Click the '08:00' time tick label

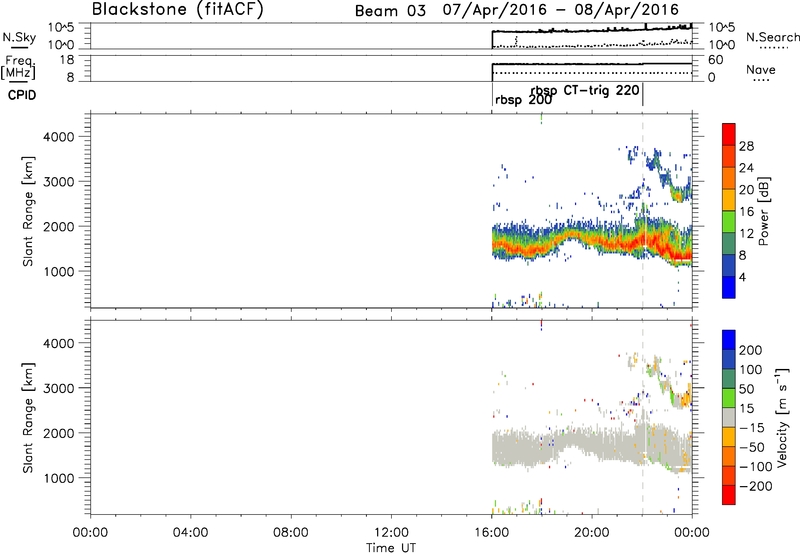point(291,533)
